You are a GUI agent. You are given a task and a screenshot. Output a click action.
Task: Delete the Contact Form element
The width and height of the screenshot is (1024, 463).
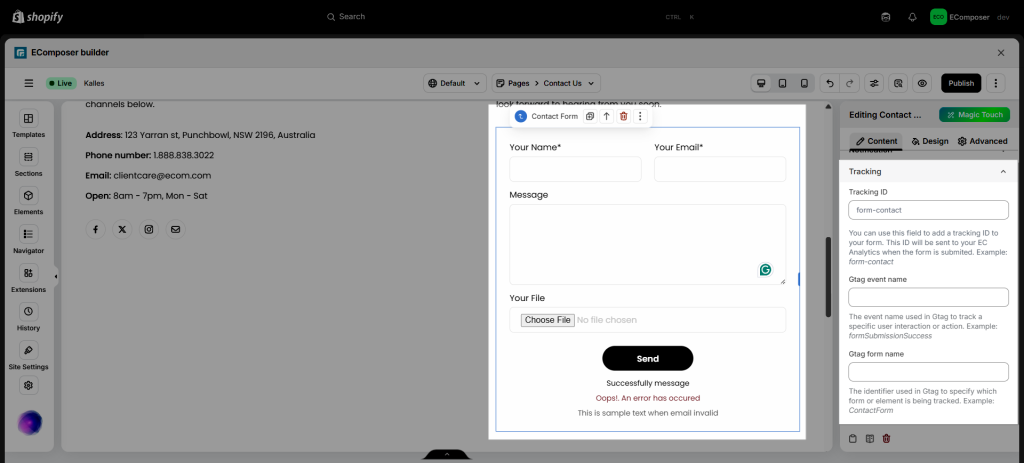coord(623,117)
